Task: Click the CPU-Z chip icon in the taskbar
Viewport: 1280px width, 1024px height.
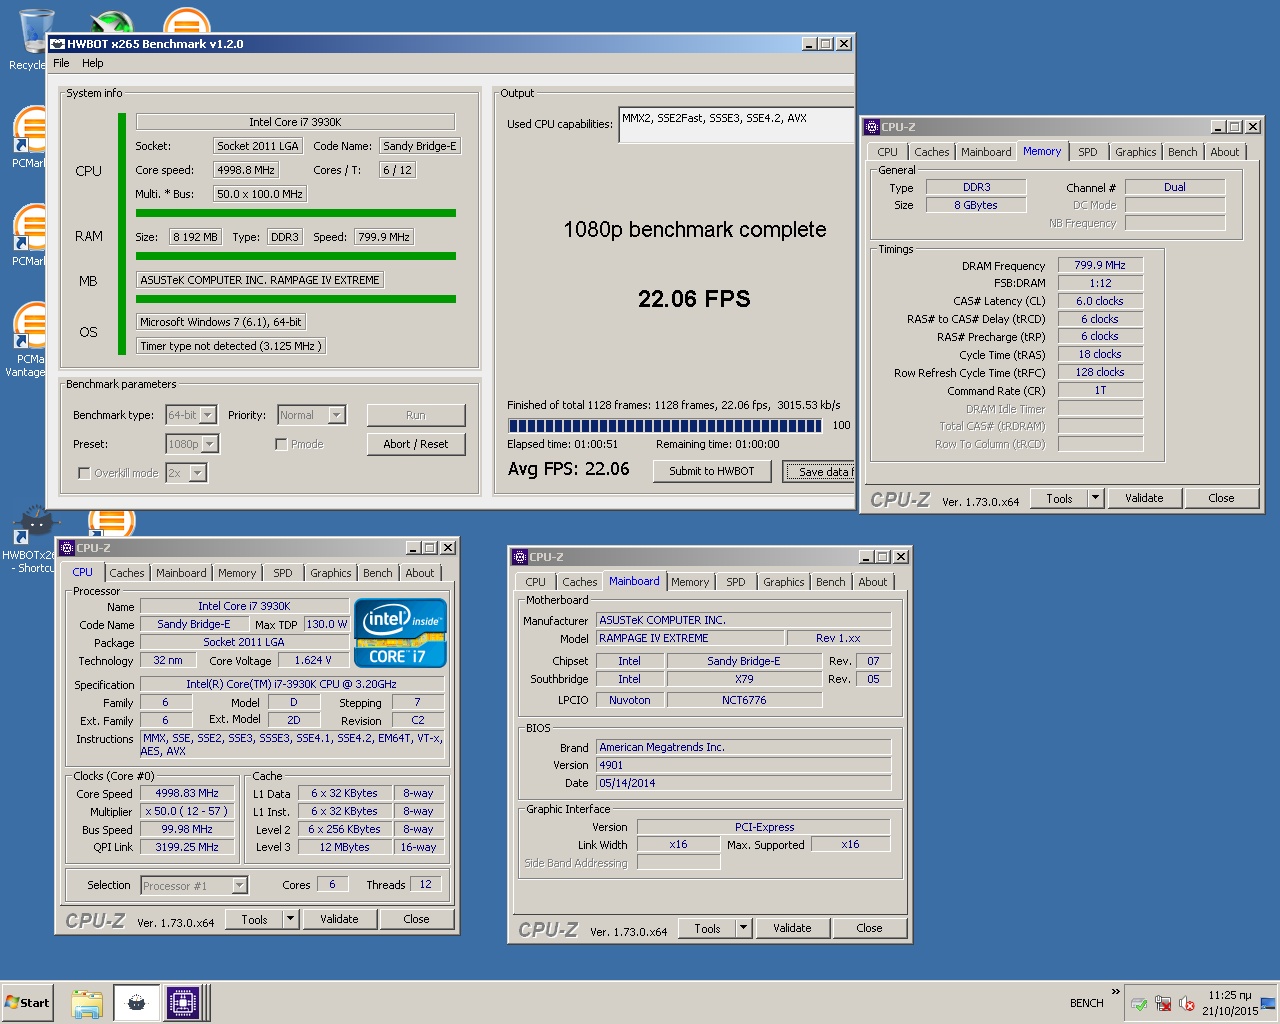Action: [183, 1003]
